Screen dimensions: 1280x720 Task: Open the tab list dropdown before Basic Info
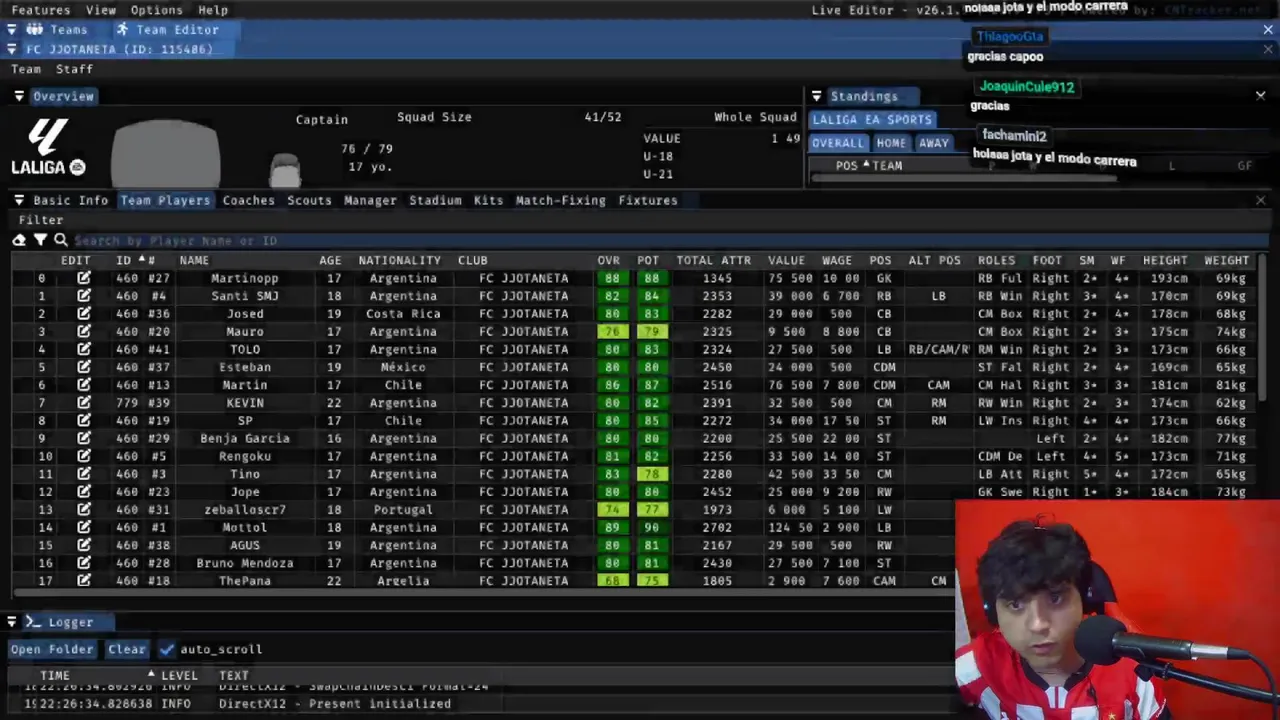point(19,200)
